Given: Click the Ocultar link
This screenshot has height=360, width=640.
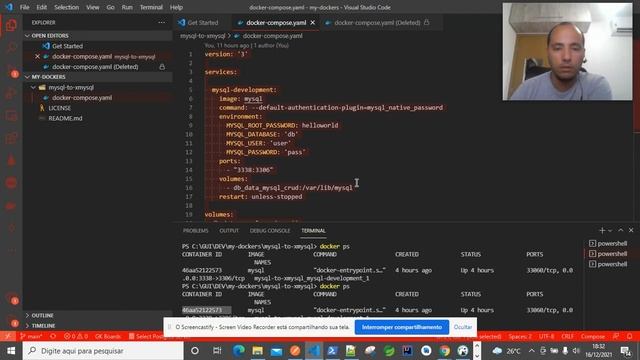Looking at the screenshot, I should point(463,327).
